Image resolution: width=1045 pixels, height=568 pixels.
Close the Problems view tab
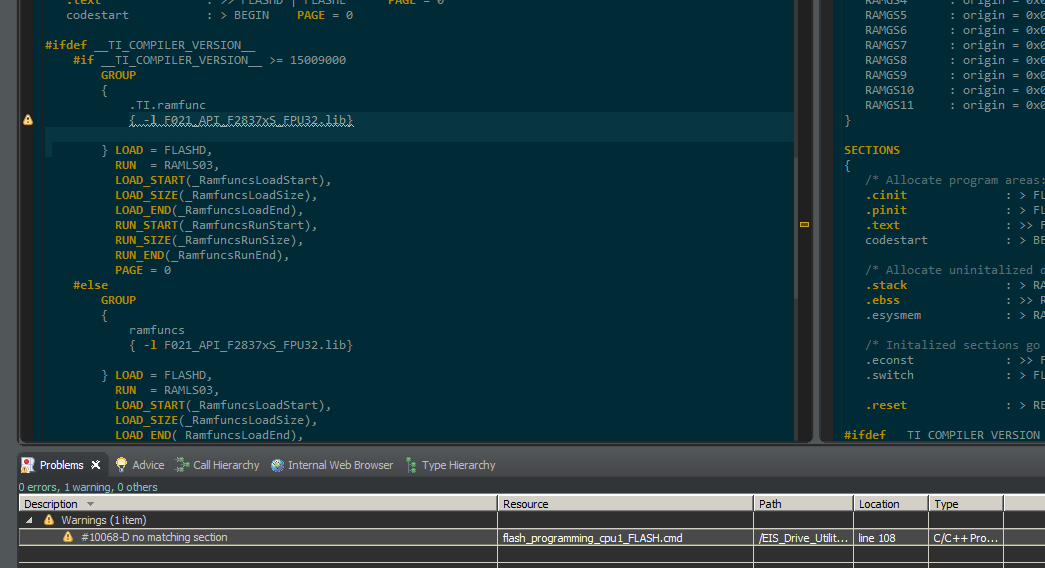point(95,465)
